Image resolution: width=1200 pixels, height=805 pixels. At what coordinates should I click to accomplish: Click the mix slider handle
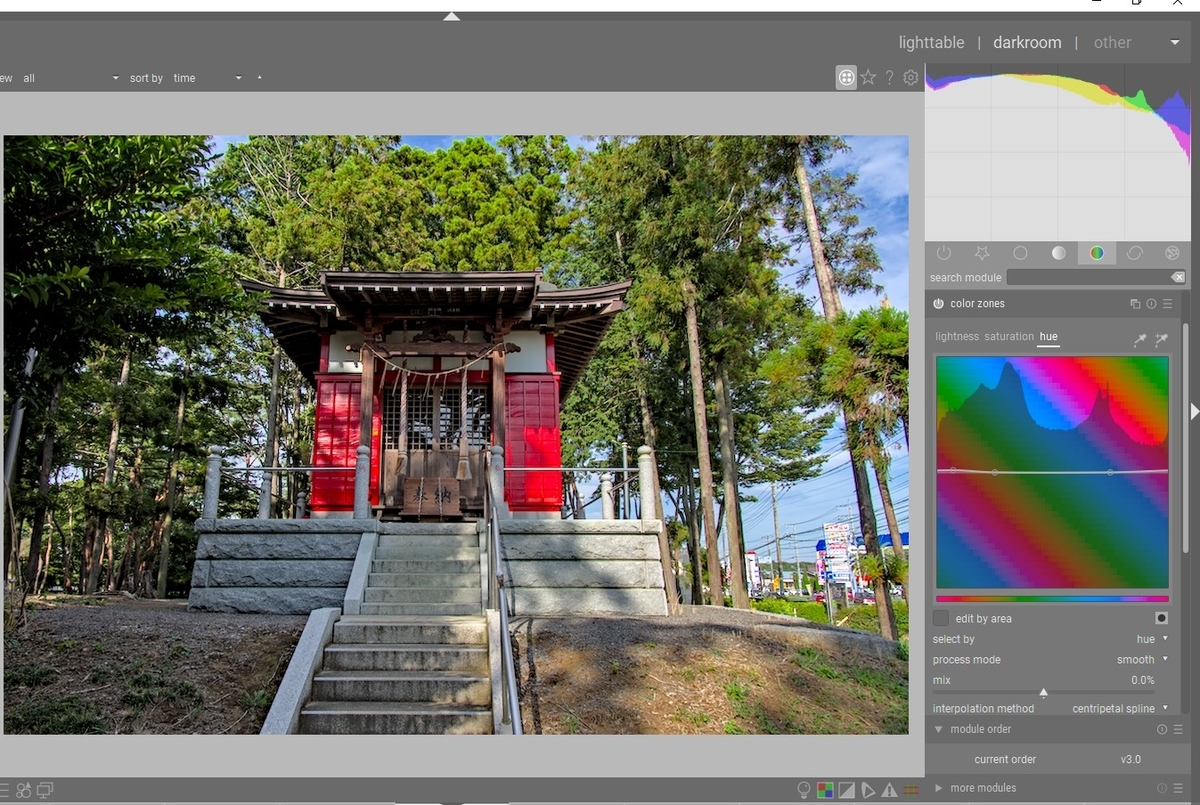[x=1043, y=692]
